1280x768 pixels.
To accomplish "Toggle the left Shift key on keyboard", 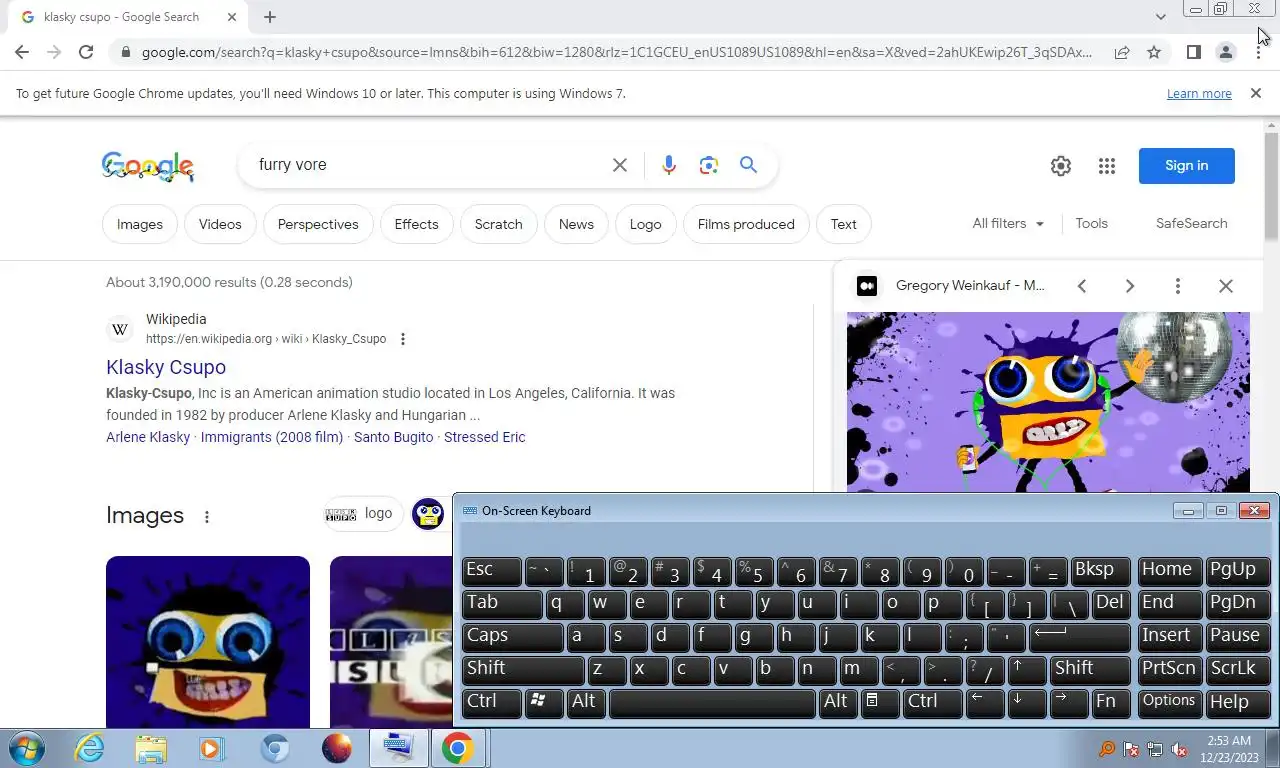I will pos(523,669).
